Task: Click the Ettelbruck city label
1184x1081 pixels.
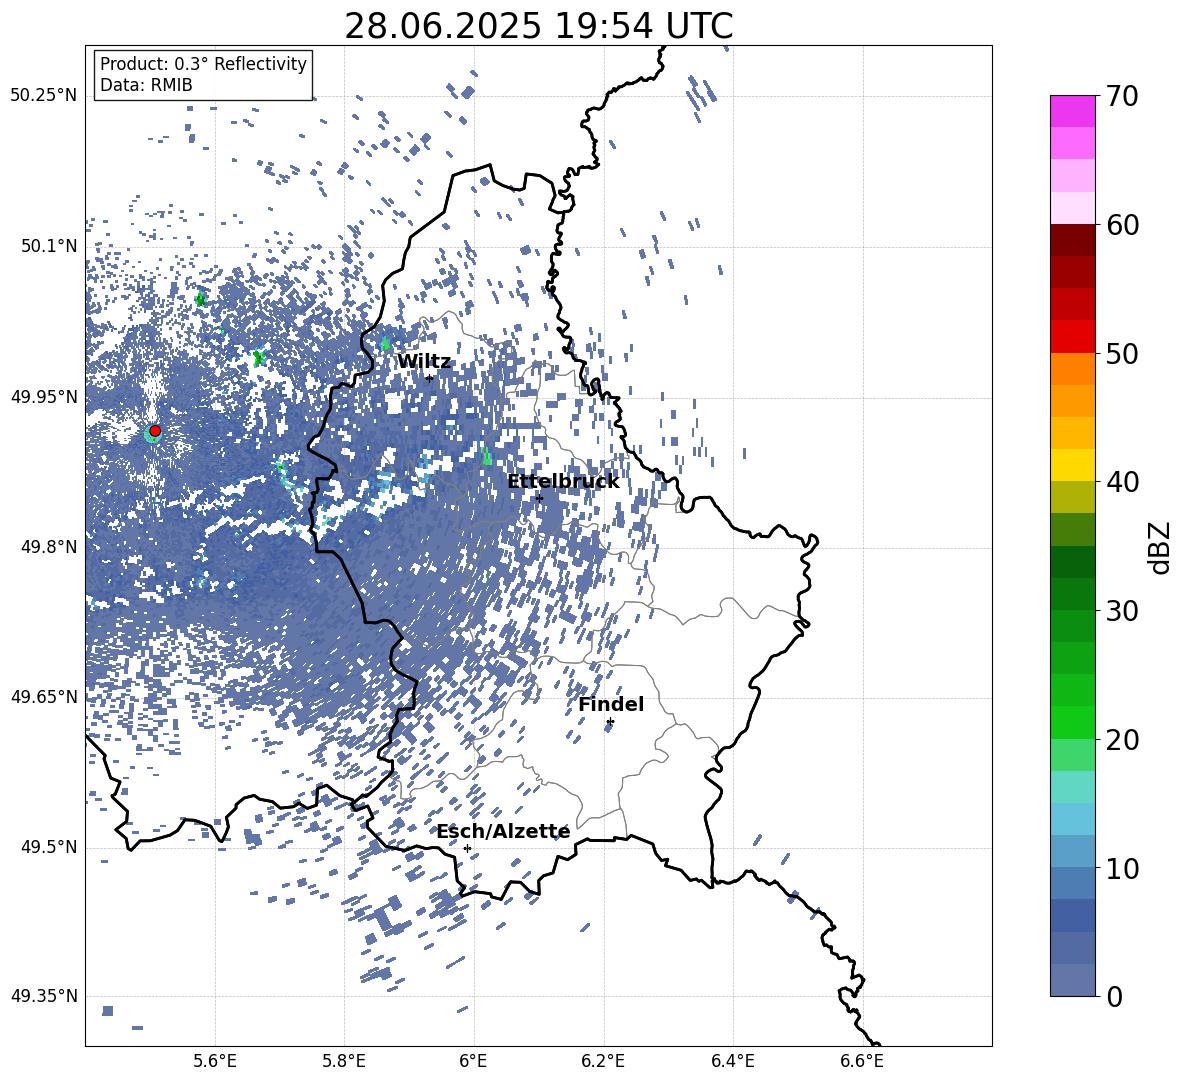Action: [x=563, y=482]
